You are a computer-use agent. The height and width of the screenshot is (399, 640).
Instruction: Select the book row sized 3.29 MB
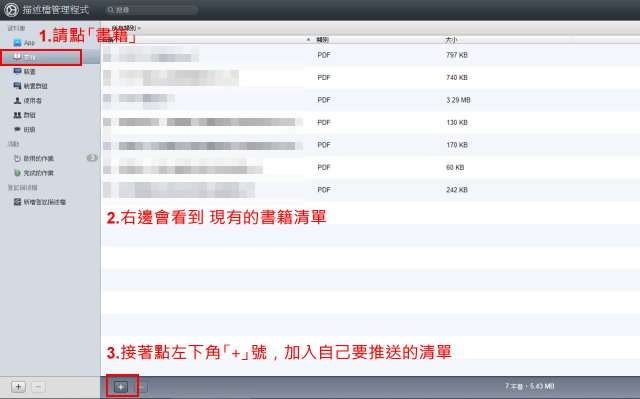tap(370, 100)
